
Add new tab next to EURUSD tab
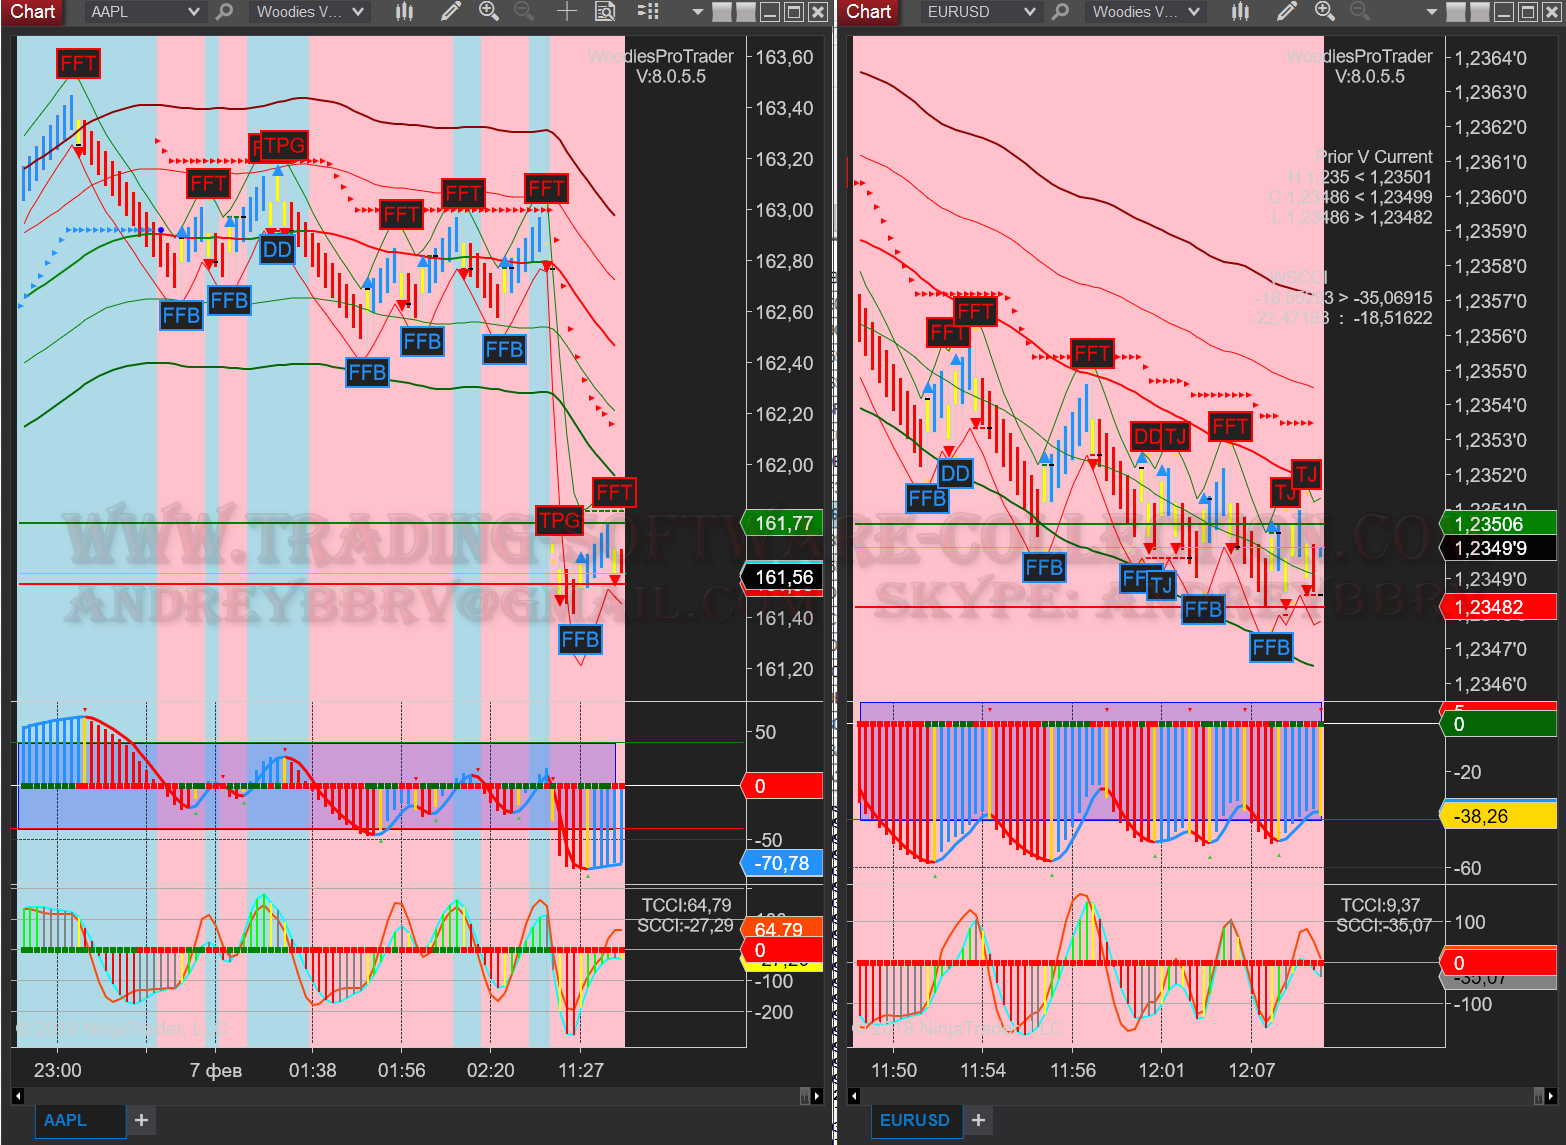click(978, 1120)
